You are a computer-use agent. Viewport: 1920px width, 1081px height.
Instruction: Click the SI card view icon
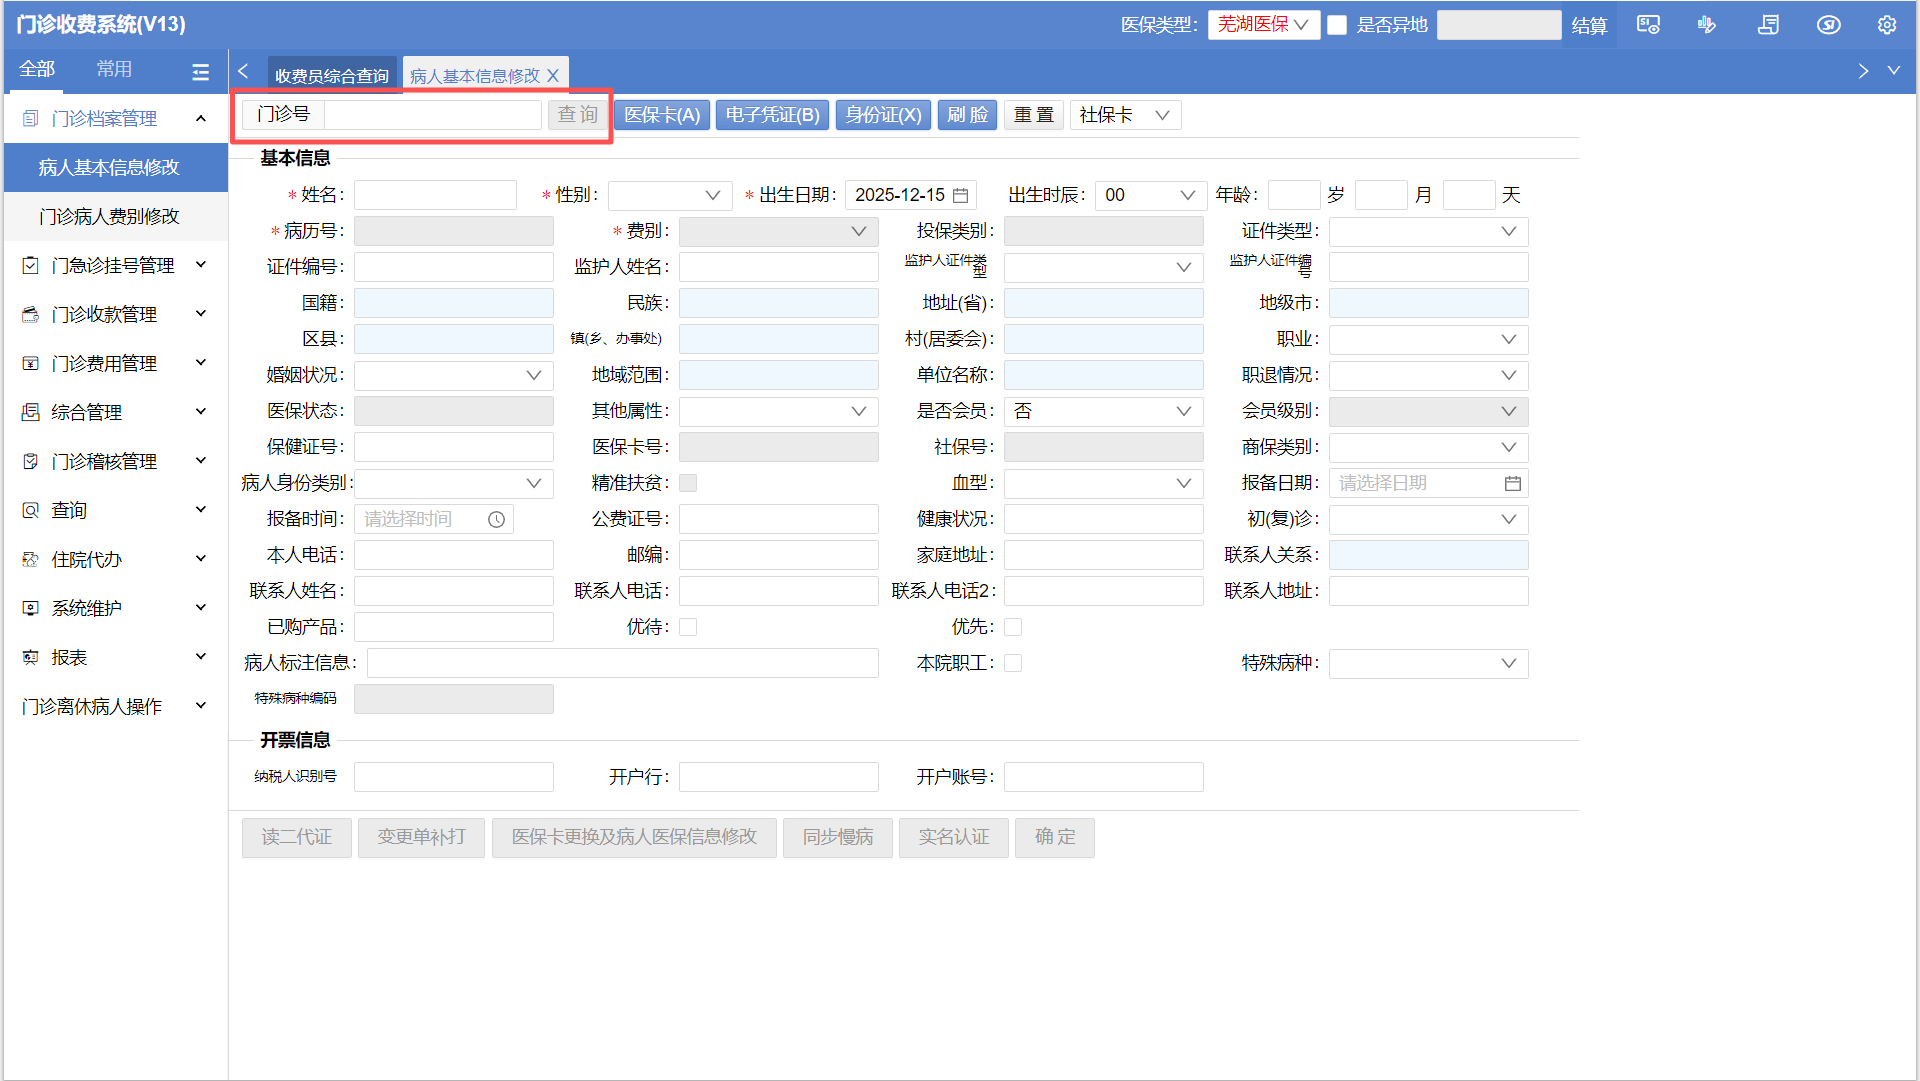[1647, 25]
